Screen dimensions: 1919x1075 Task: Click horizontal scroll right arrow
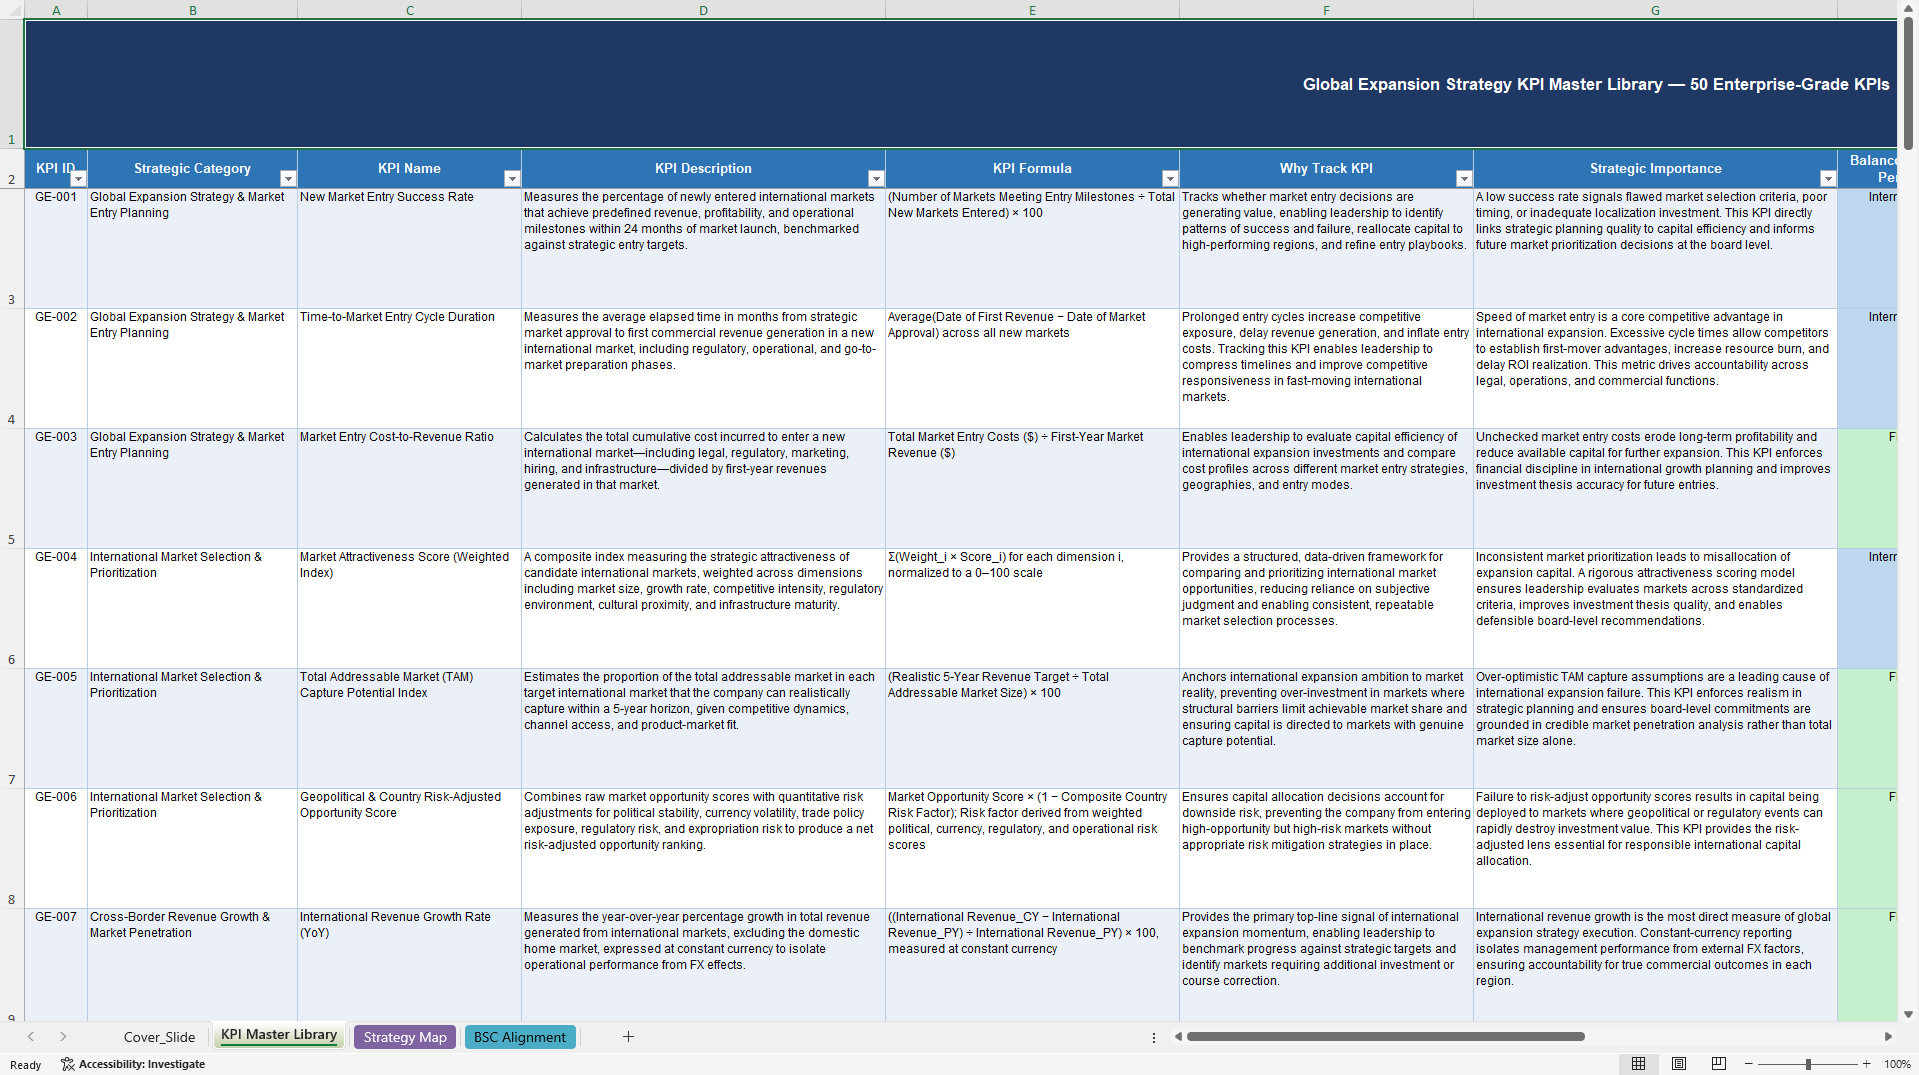(1888, 1037)
